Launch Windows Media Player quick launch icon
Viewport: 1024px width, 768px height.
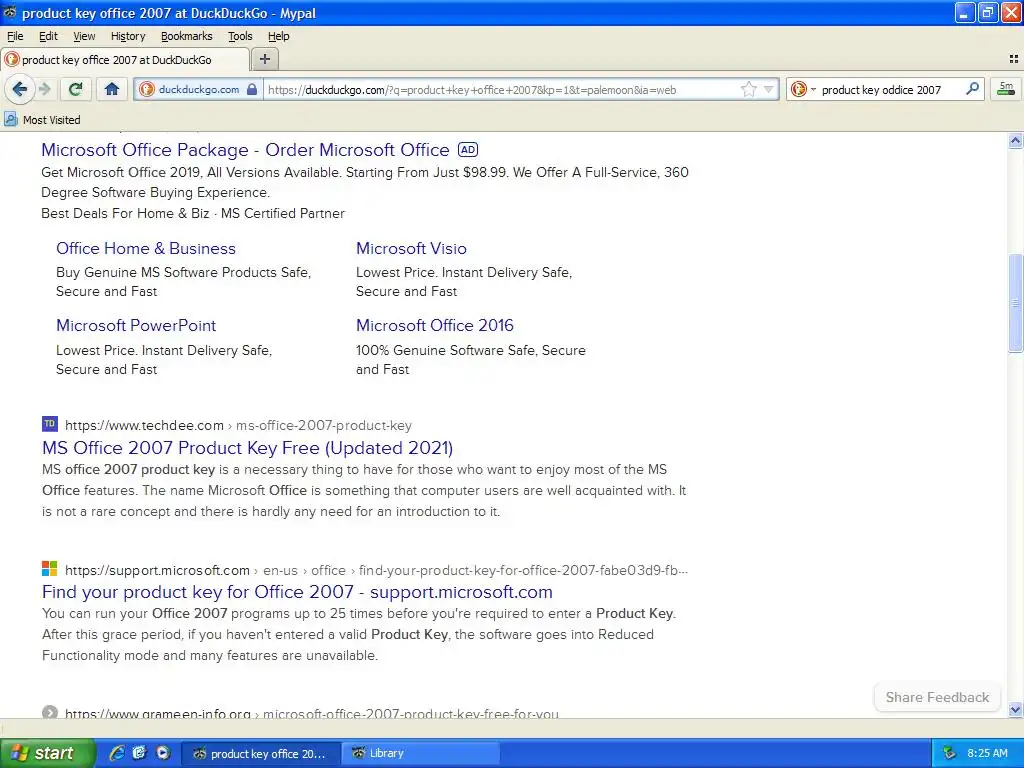click(x=163, y=753)
